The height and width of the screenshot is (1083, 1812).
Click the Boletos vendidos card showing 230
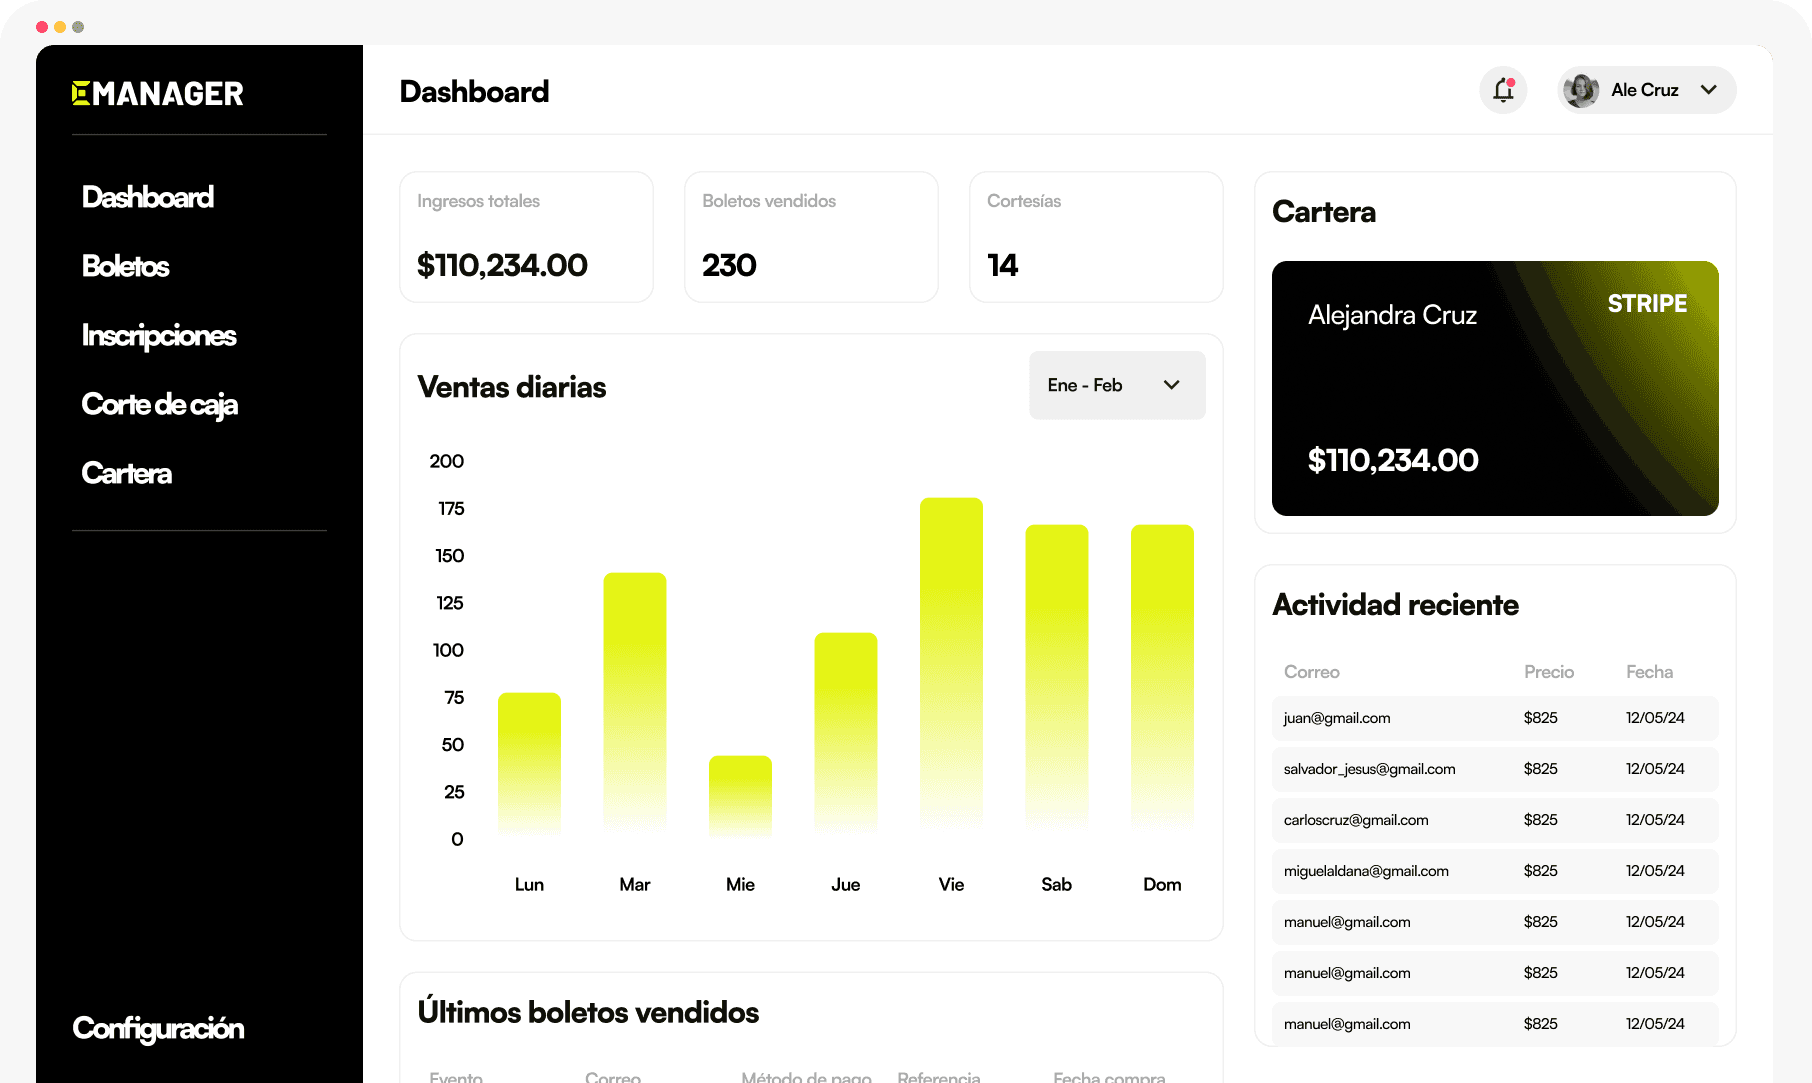[x=811, y=236]
